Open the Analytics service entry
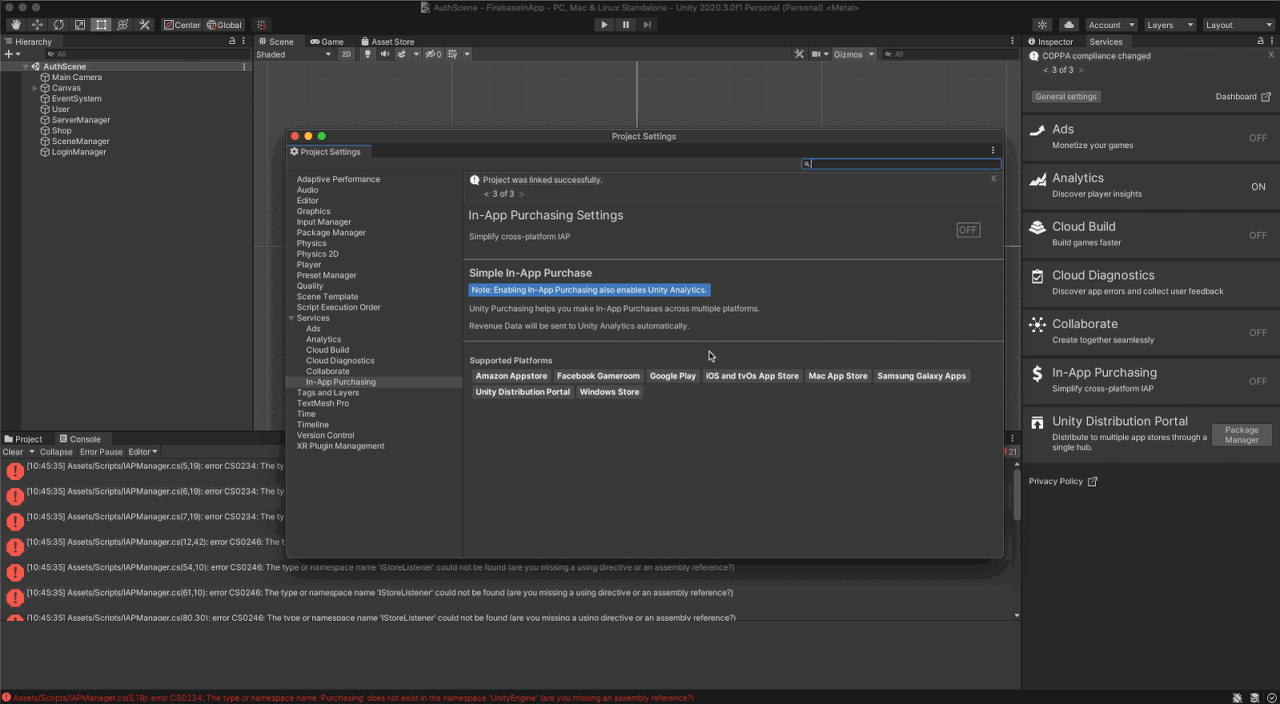The image size is (1280, 704). tap(1150, 186)
